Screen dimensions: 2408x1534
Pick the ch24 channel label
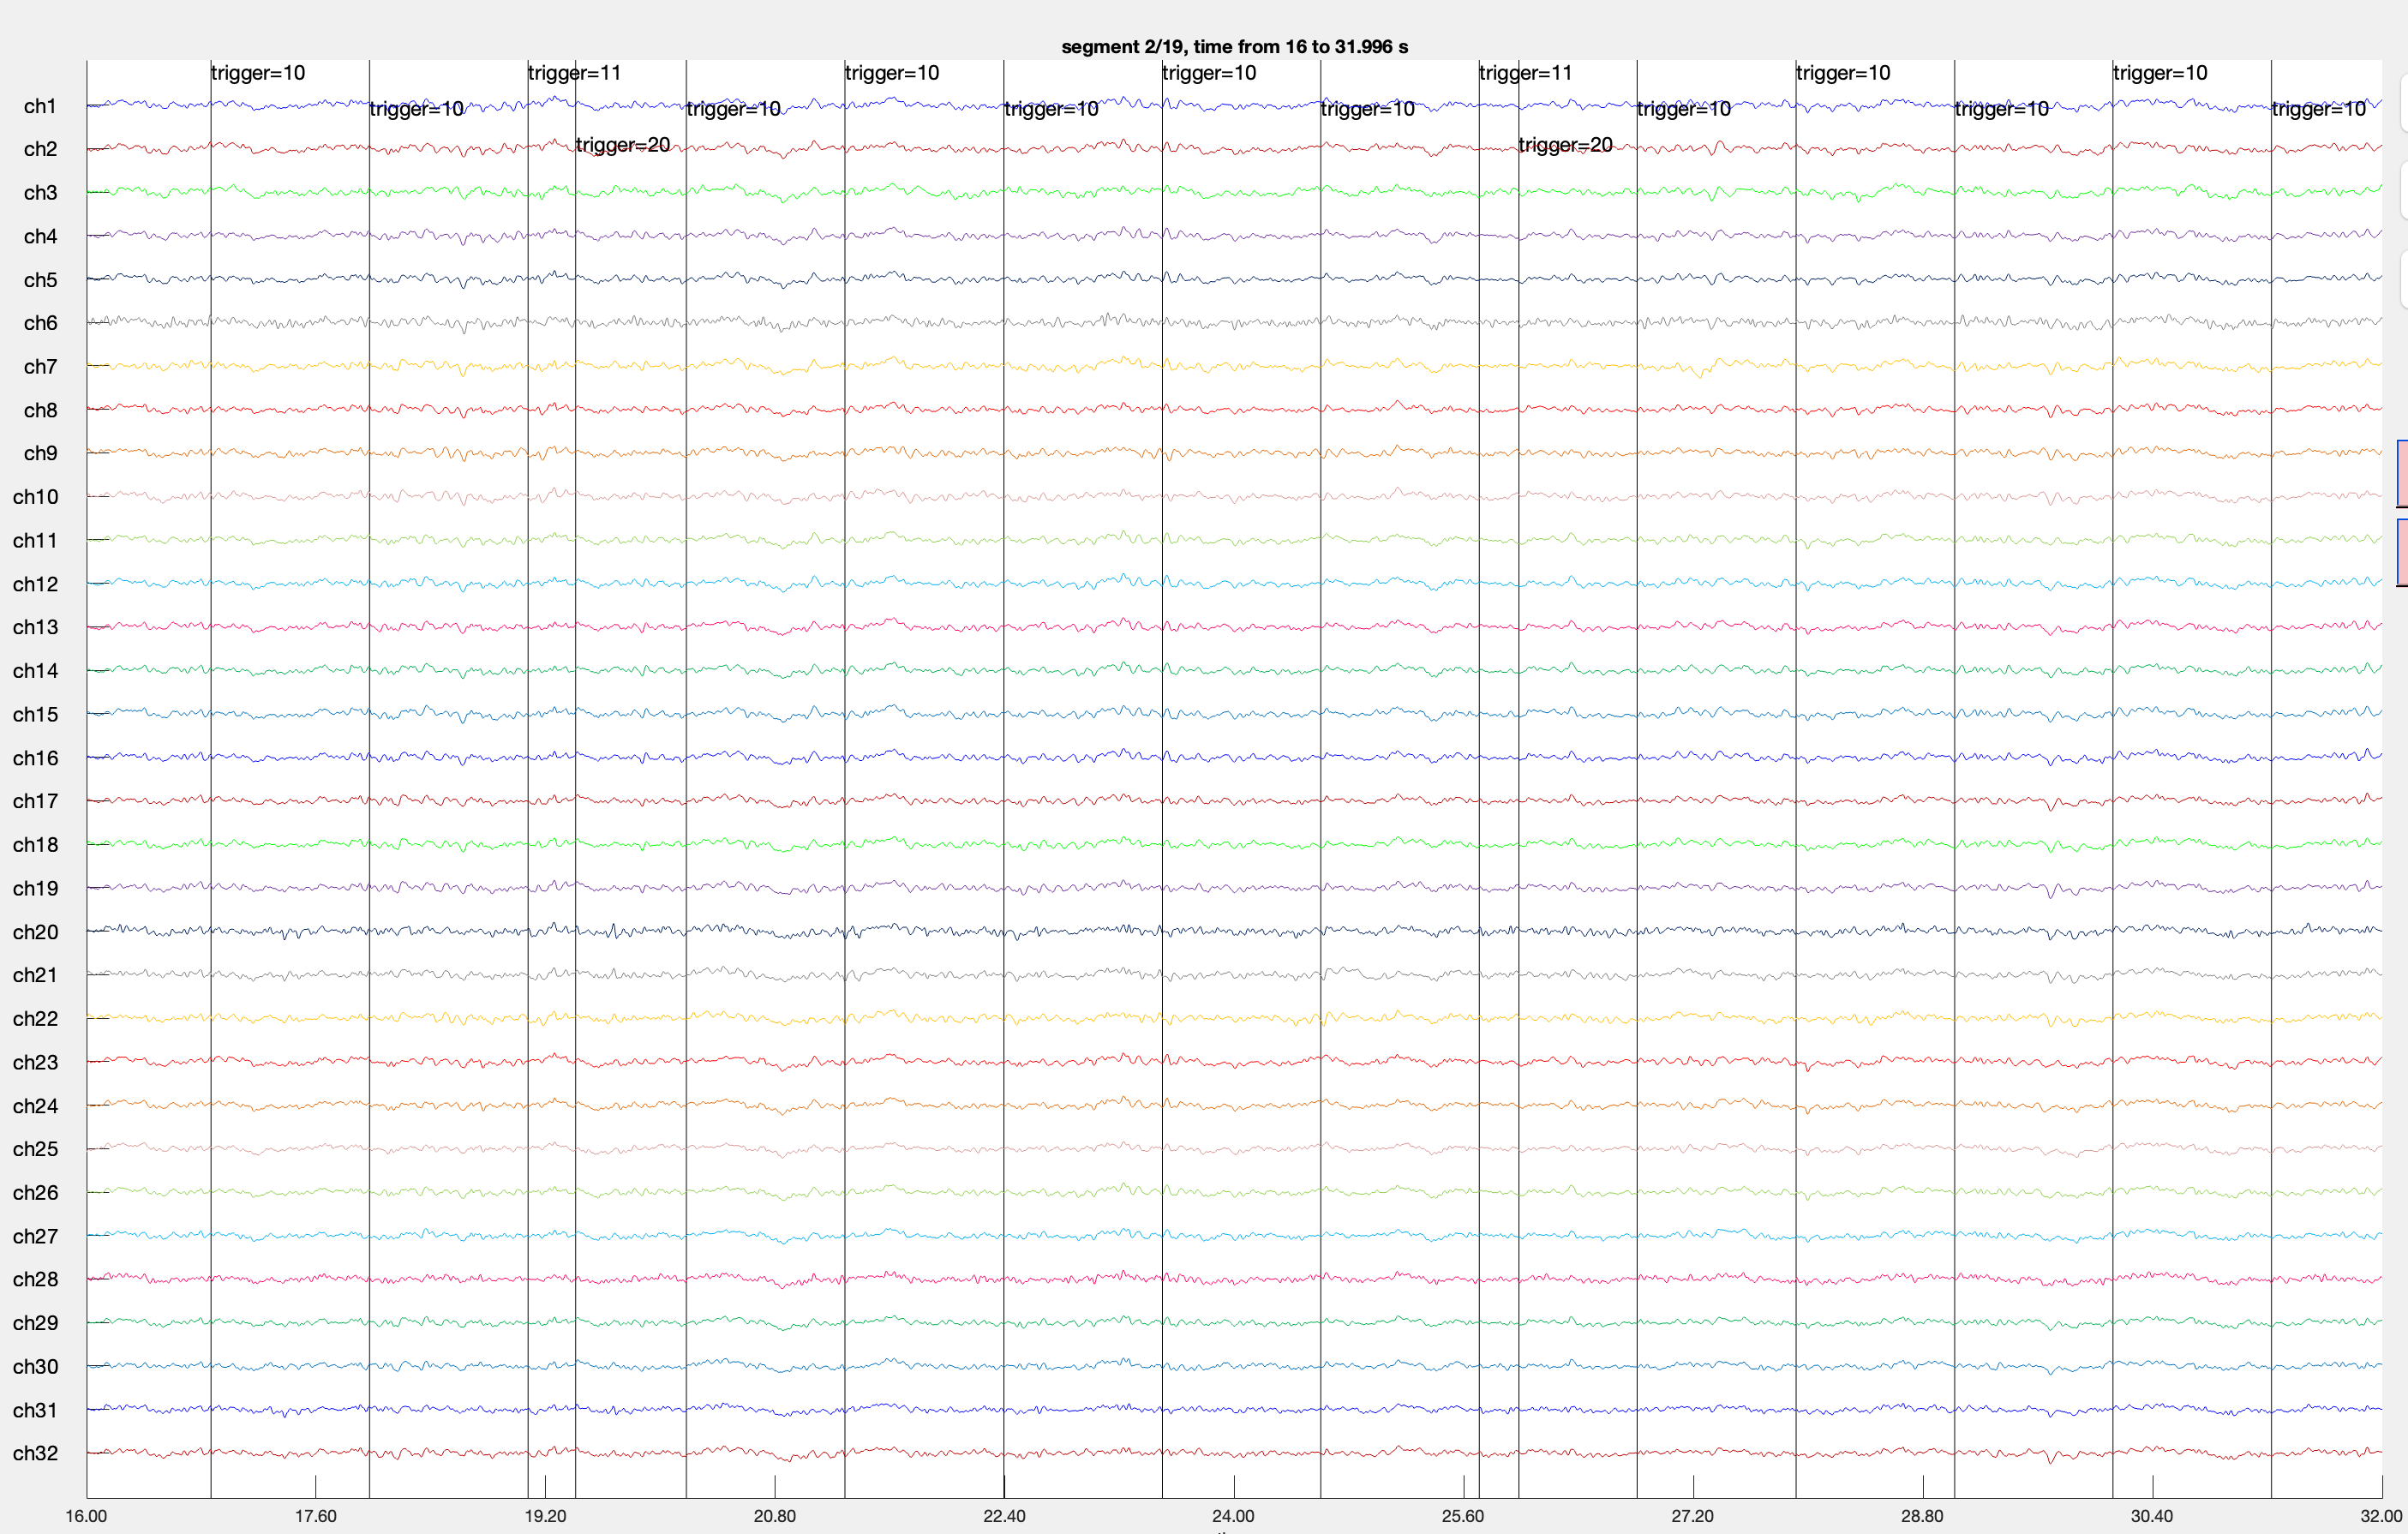tap(35, 1106)
